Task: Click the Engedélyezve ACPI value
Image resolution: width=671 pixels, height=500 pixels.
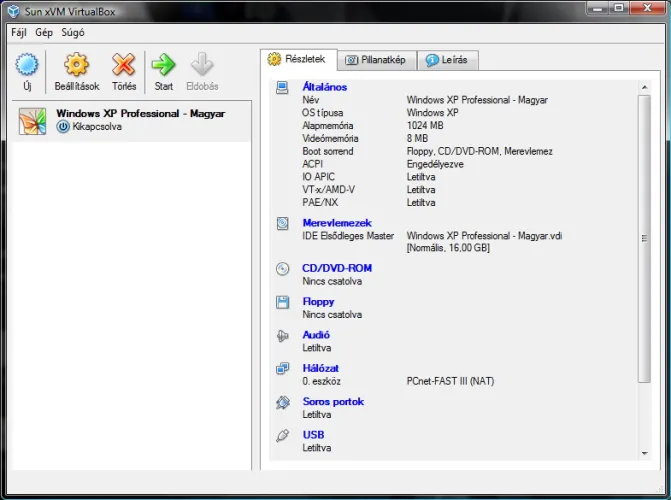Action: [435, 164]
